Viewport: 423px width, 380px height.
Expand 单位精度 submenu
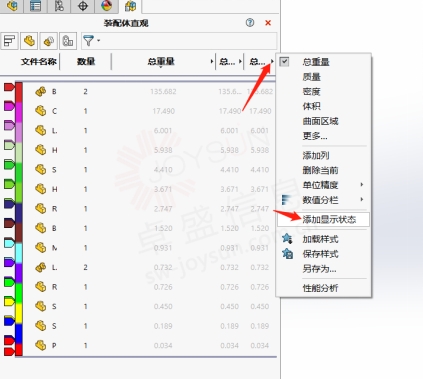click(324, 185)
